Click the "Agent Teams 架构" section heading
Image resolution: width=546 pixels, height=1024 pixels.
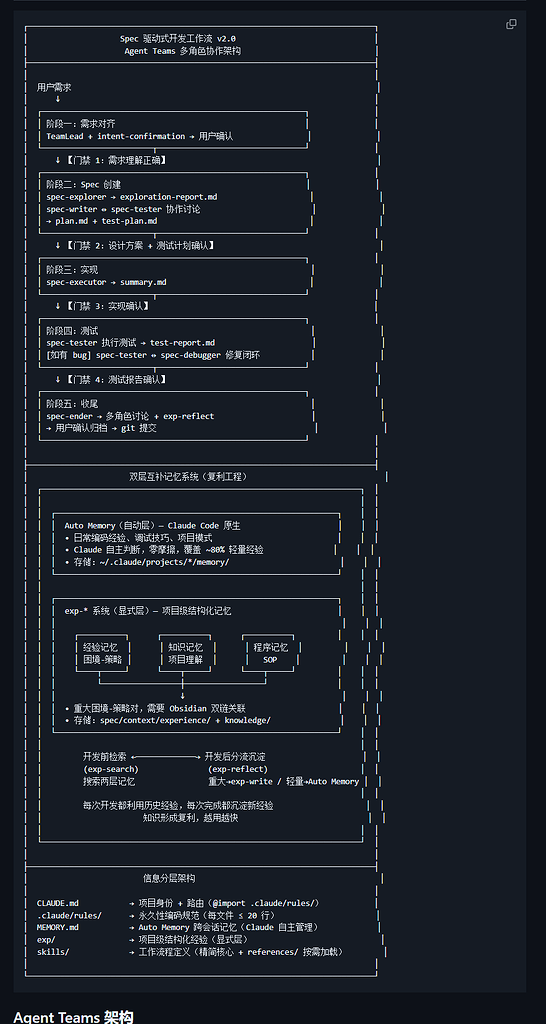point(73,1016)
